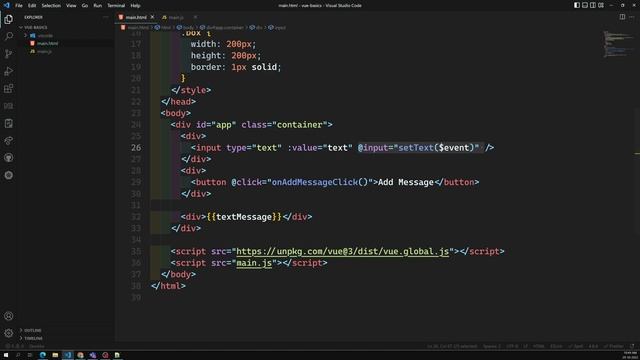Click VS Code logo in title bar
Screen dimensions: 640x360
click(6, 5)
